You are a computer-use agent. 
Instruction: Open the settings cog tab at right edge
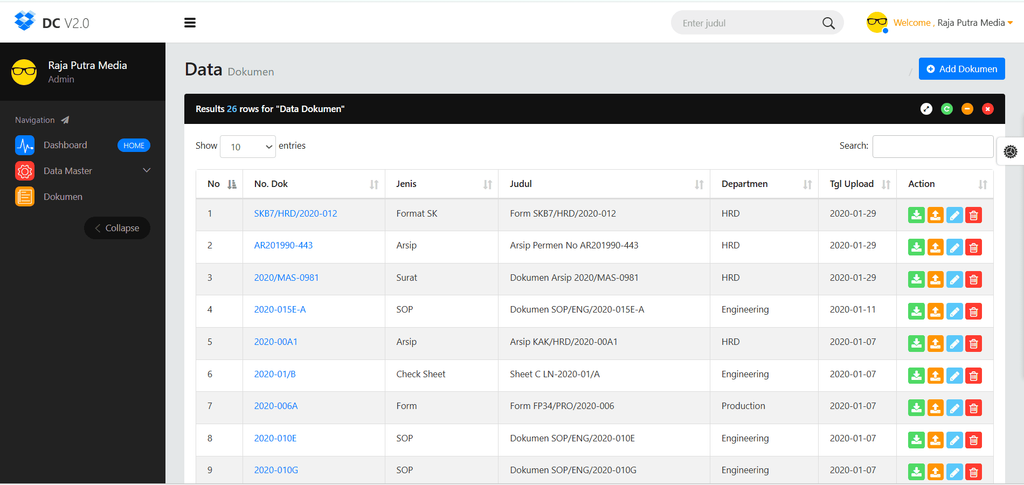pos(1010,151)
